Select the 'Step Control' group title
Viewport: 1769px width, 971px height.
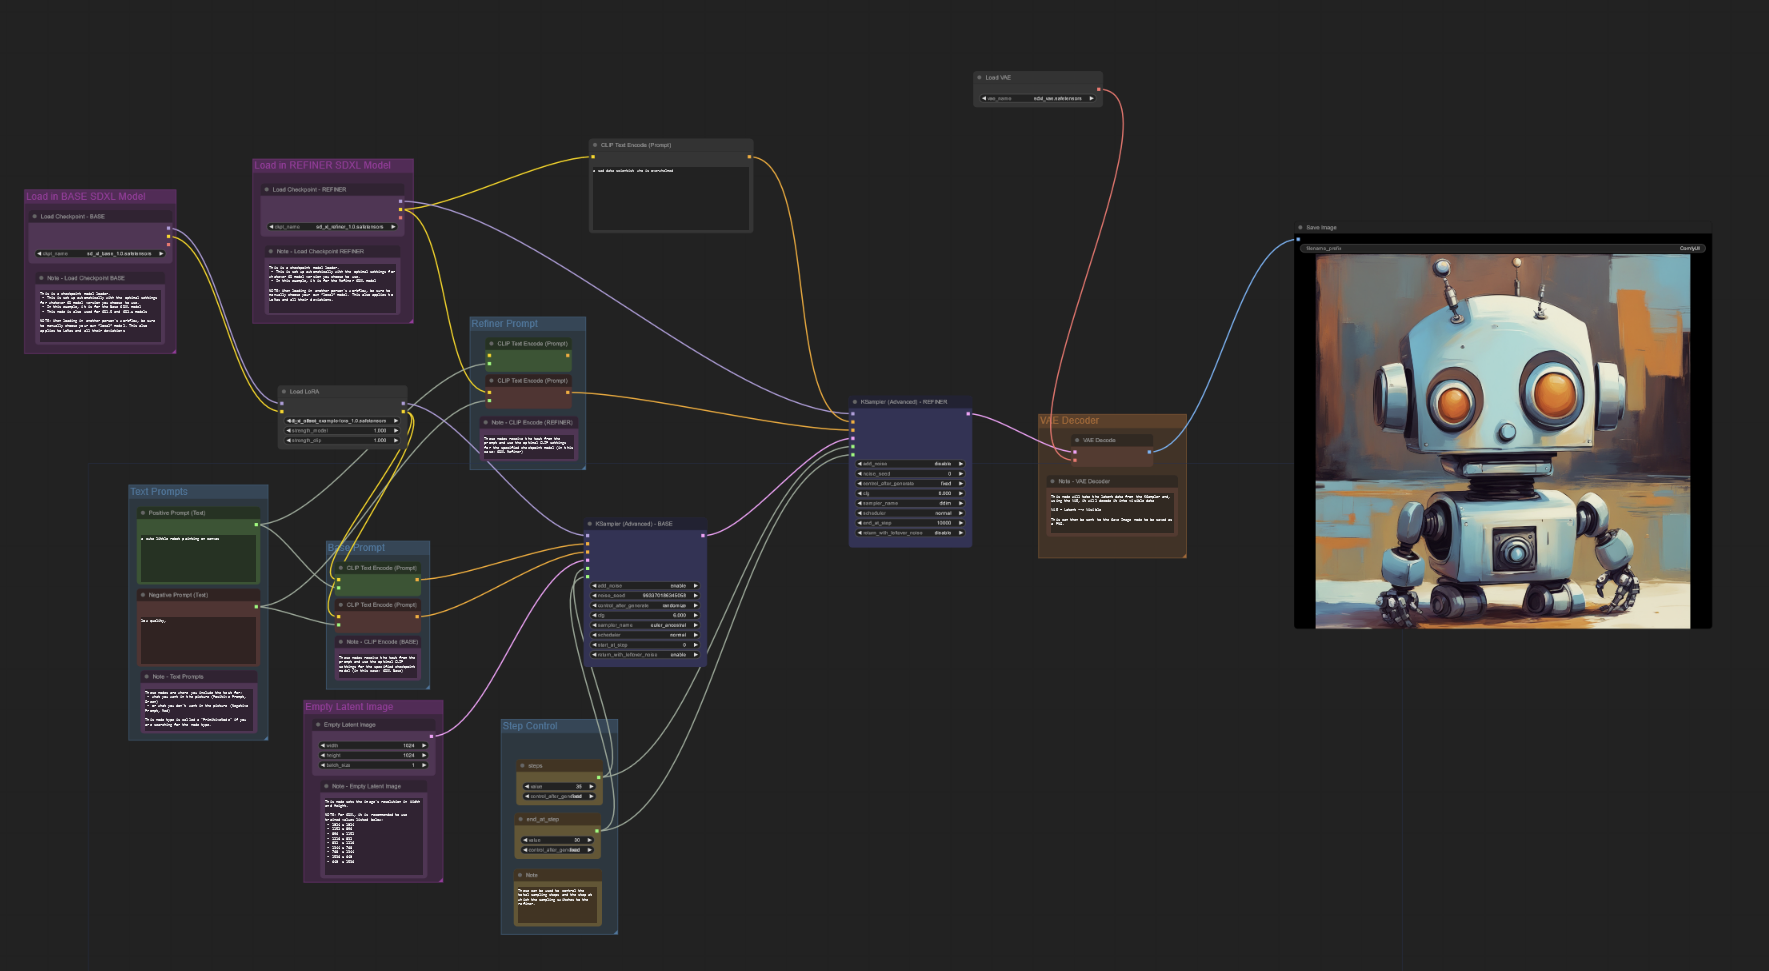click(x=530, y=726)
